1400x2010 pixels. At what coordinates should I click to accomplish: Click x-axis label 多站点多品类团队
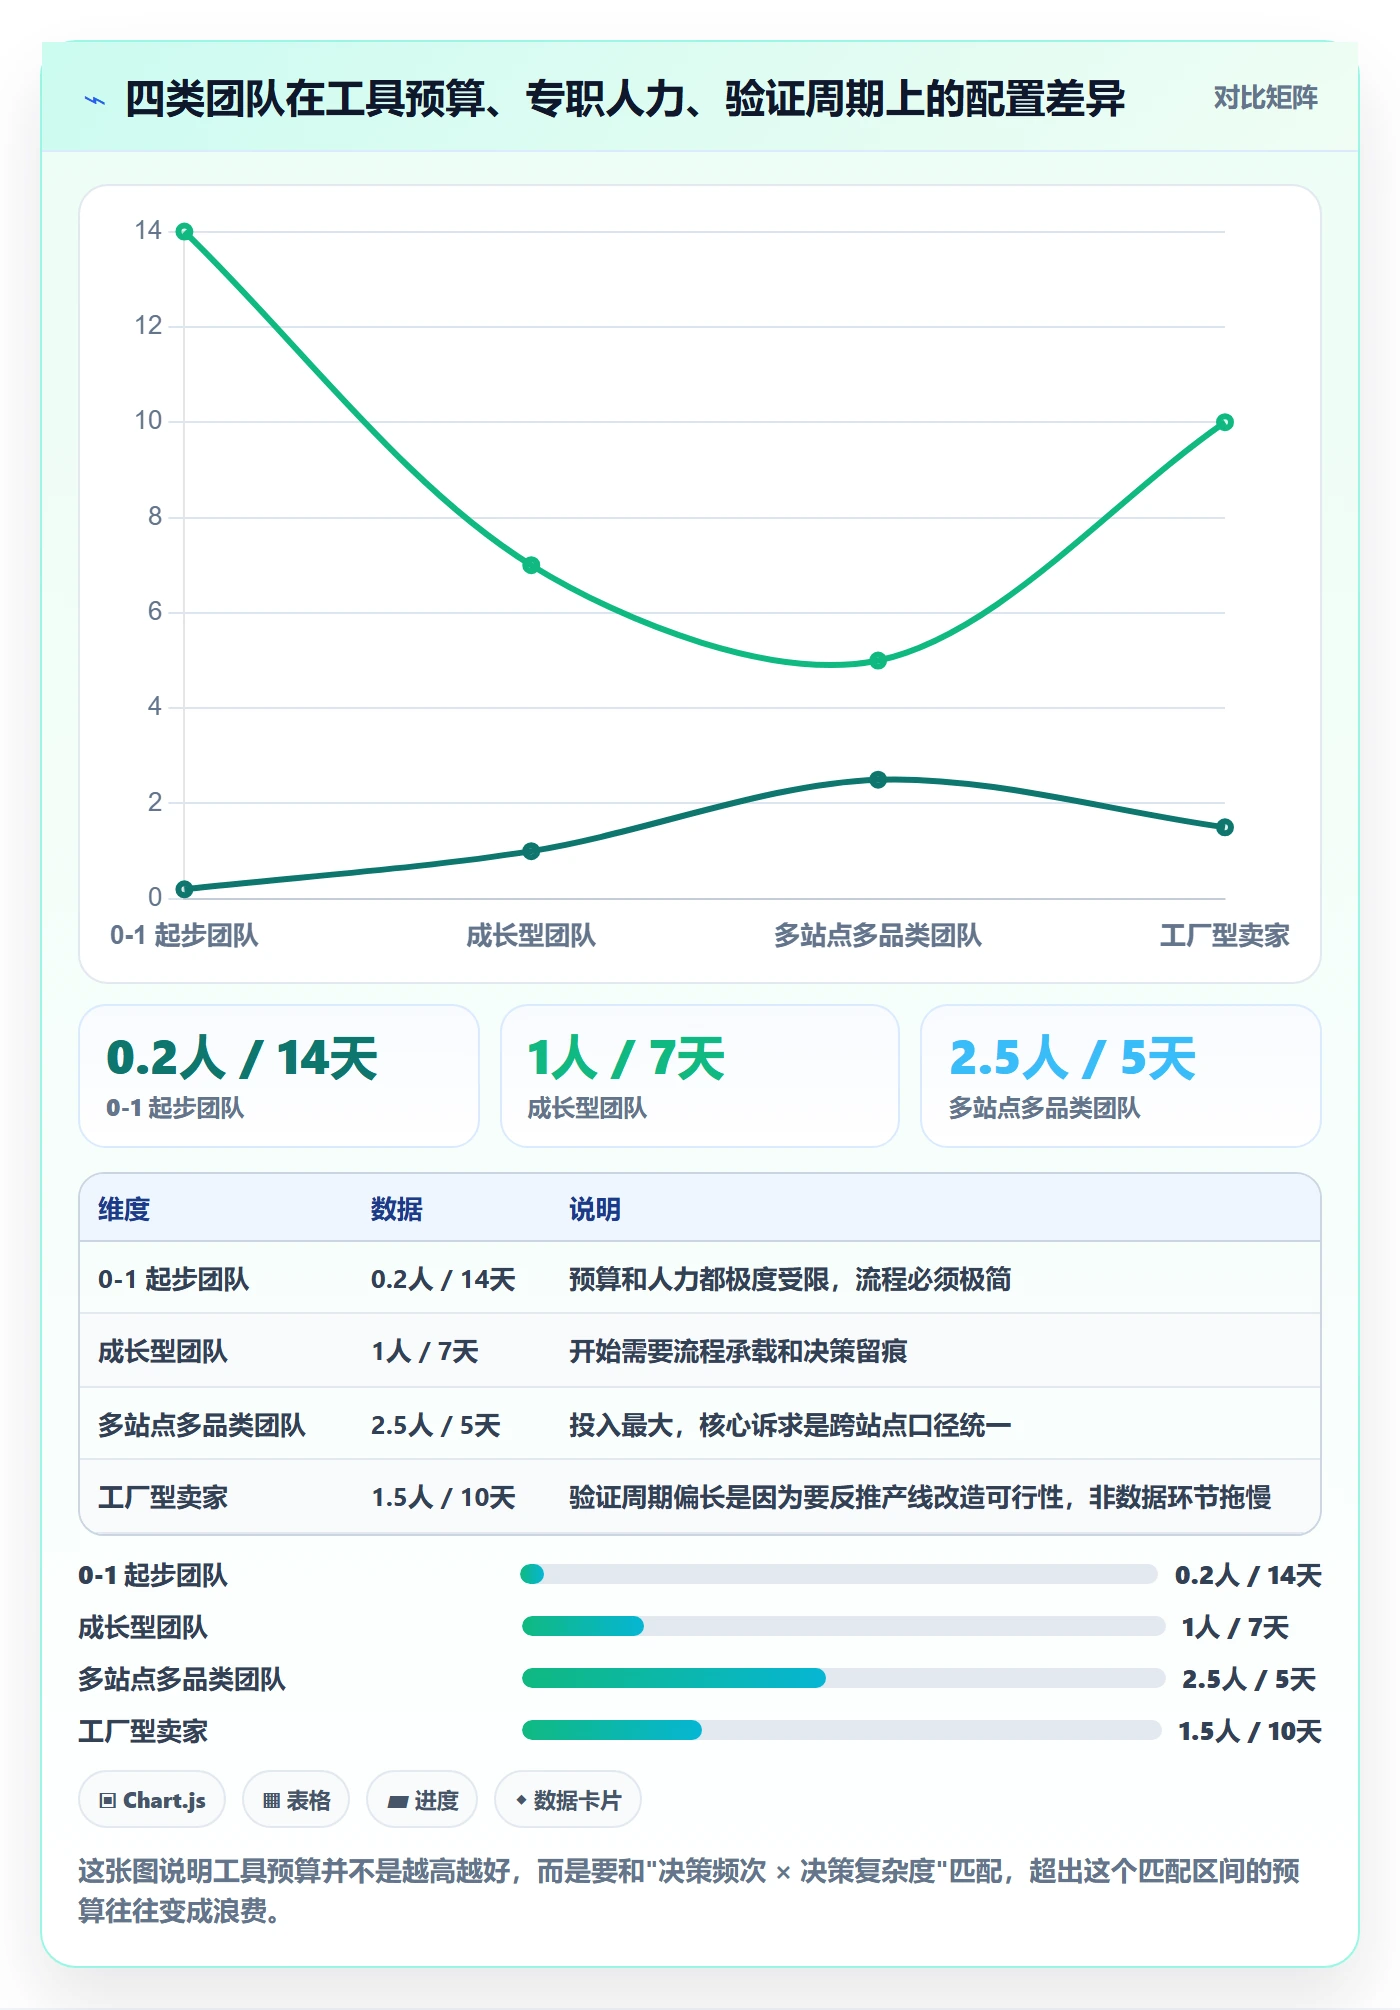tap(878, 936)
